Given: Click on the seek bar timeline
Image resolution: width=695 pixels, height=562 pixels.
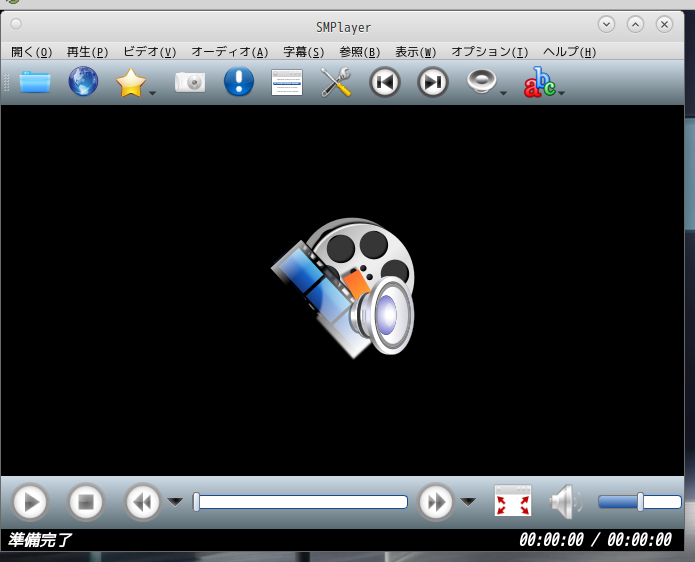Looking at the screenshot, I should [300, 502].
